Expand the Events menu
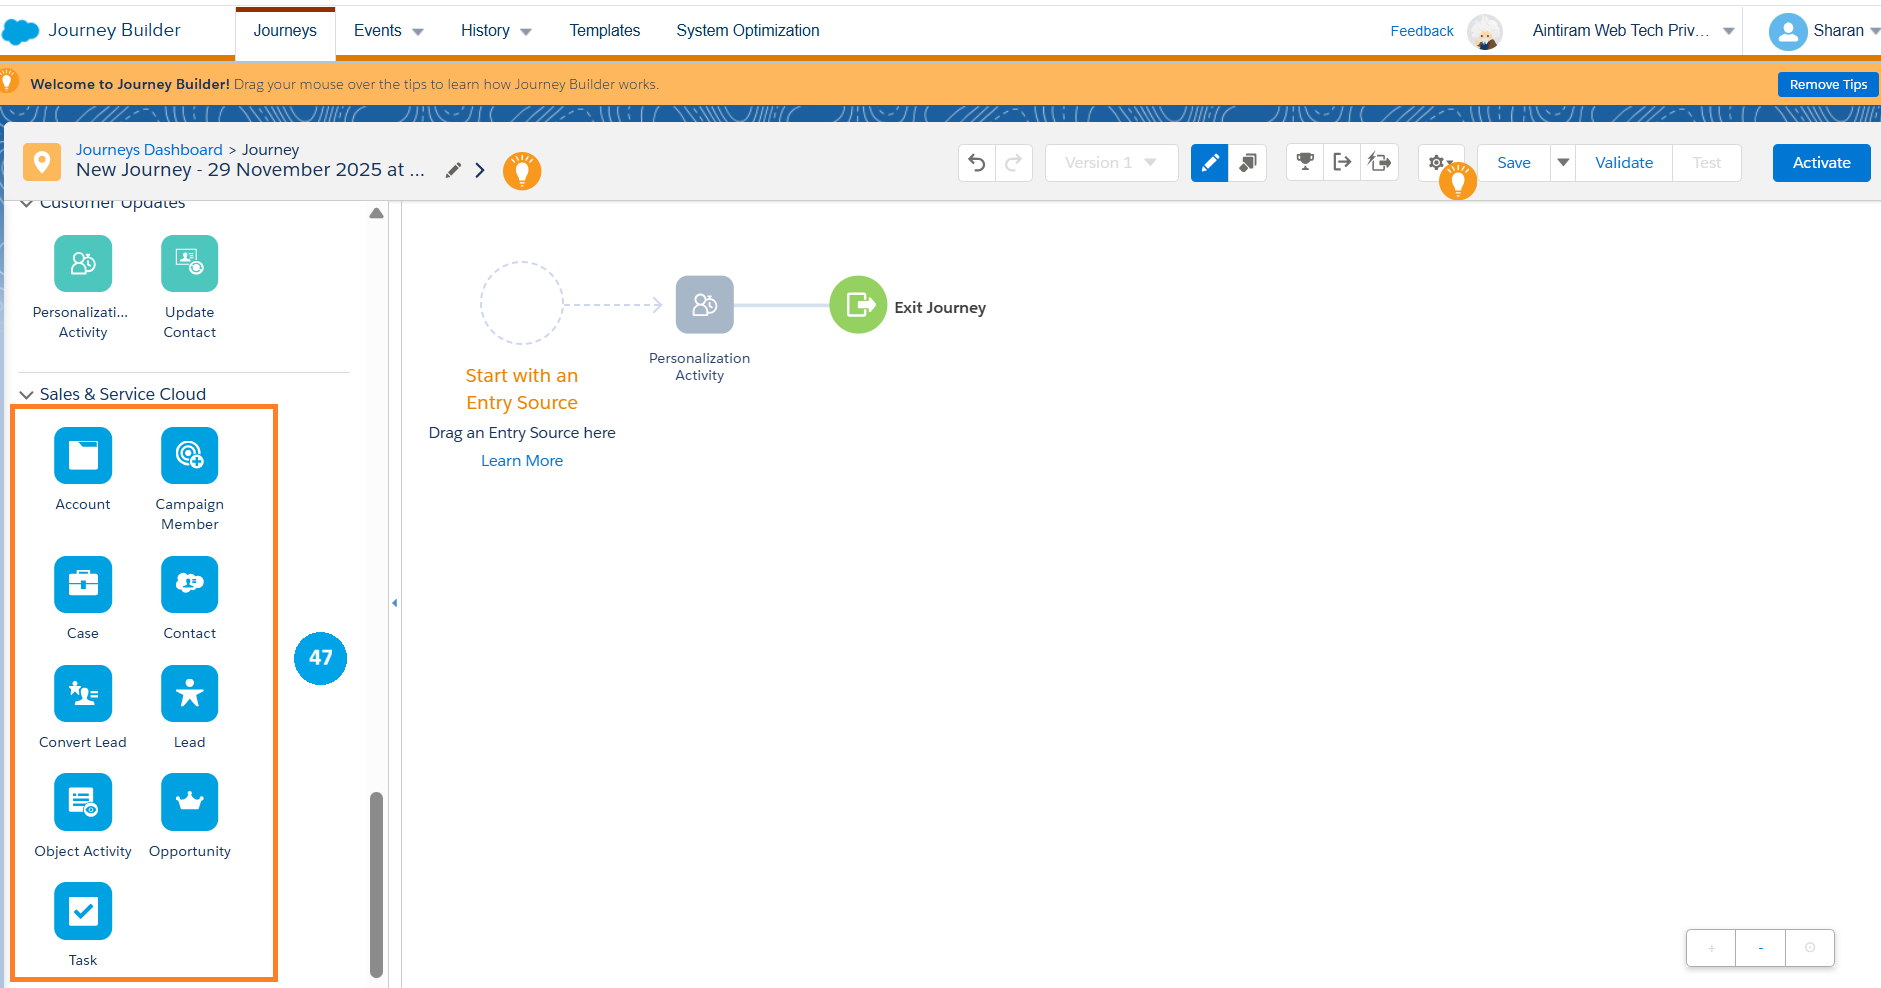This screenshot has width=1881, height=988. (x=388, y=31)
